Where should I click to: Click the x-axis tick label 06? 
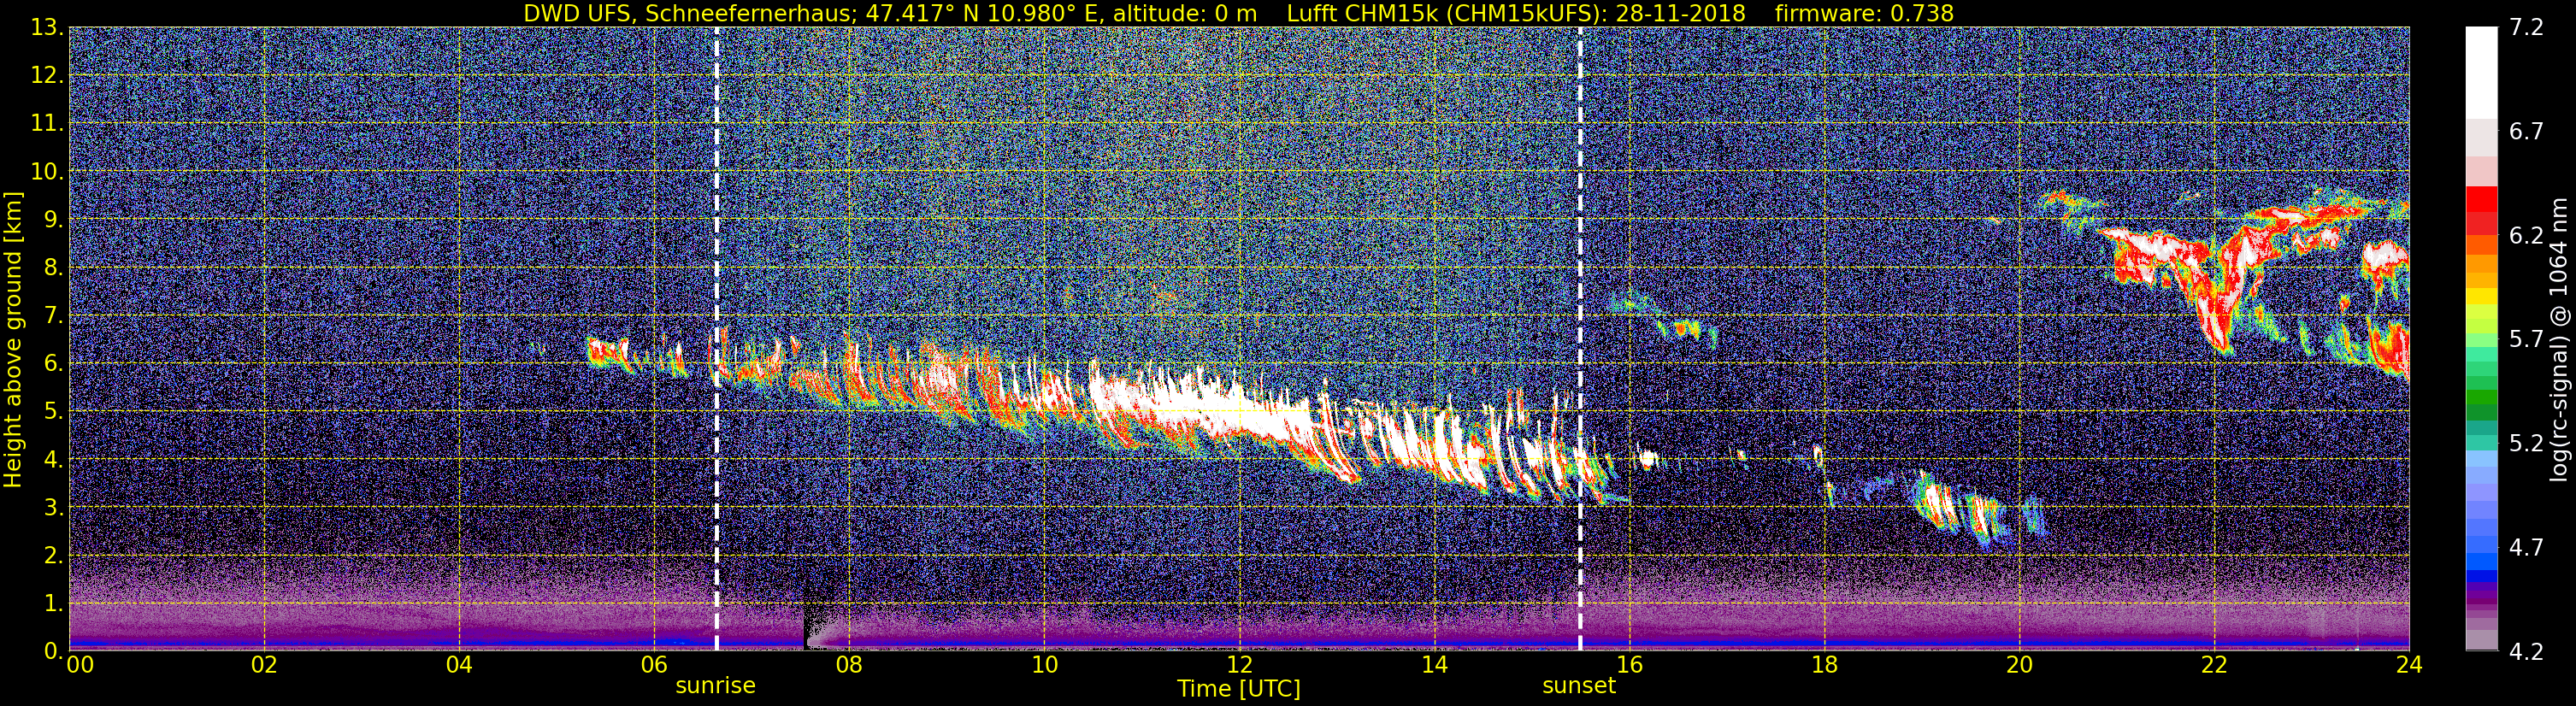654,665
